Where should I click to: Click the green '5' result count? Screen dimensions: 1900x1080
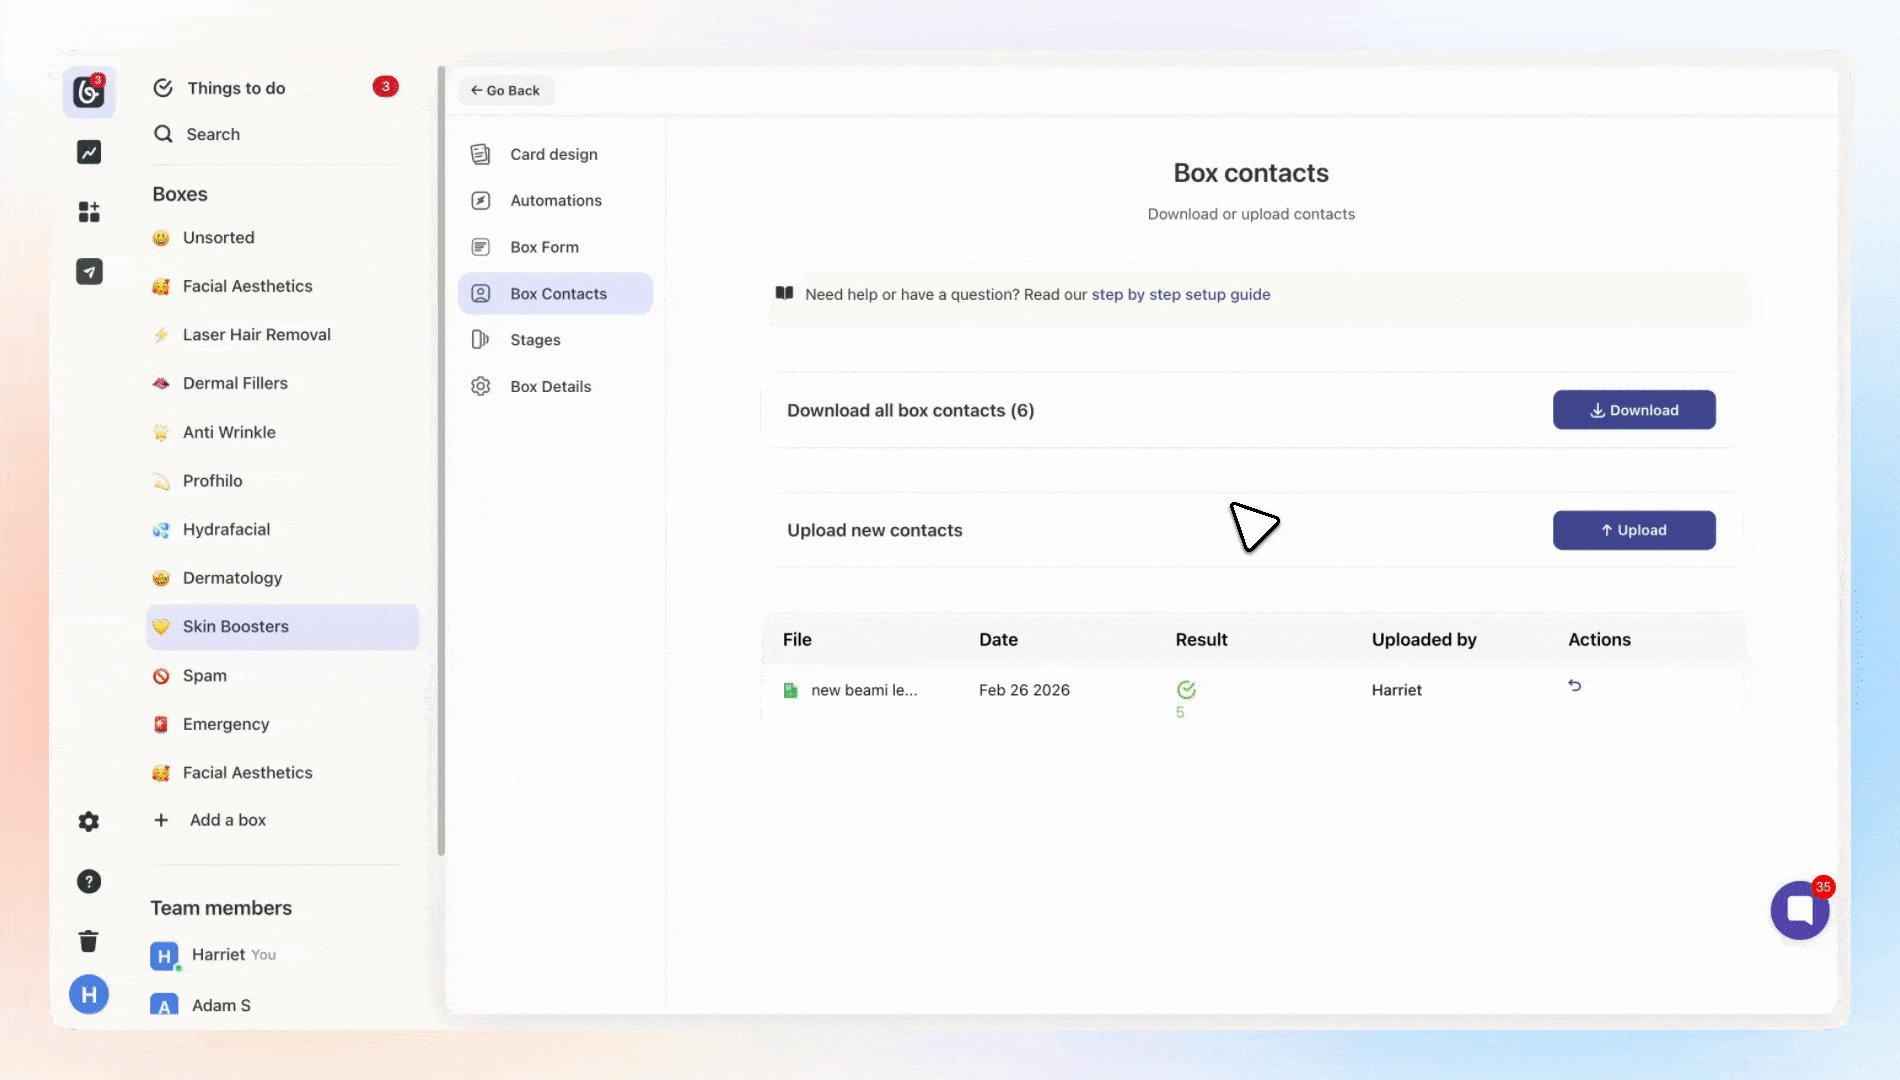[x=1180, y=713]
